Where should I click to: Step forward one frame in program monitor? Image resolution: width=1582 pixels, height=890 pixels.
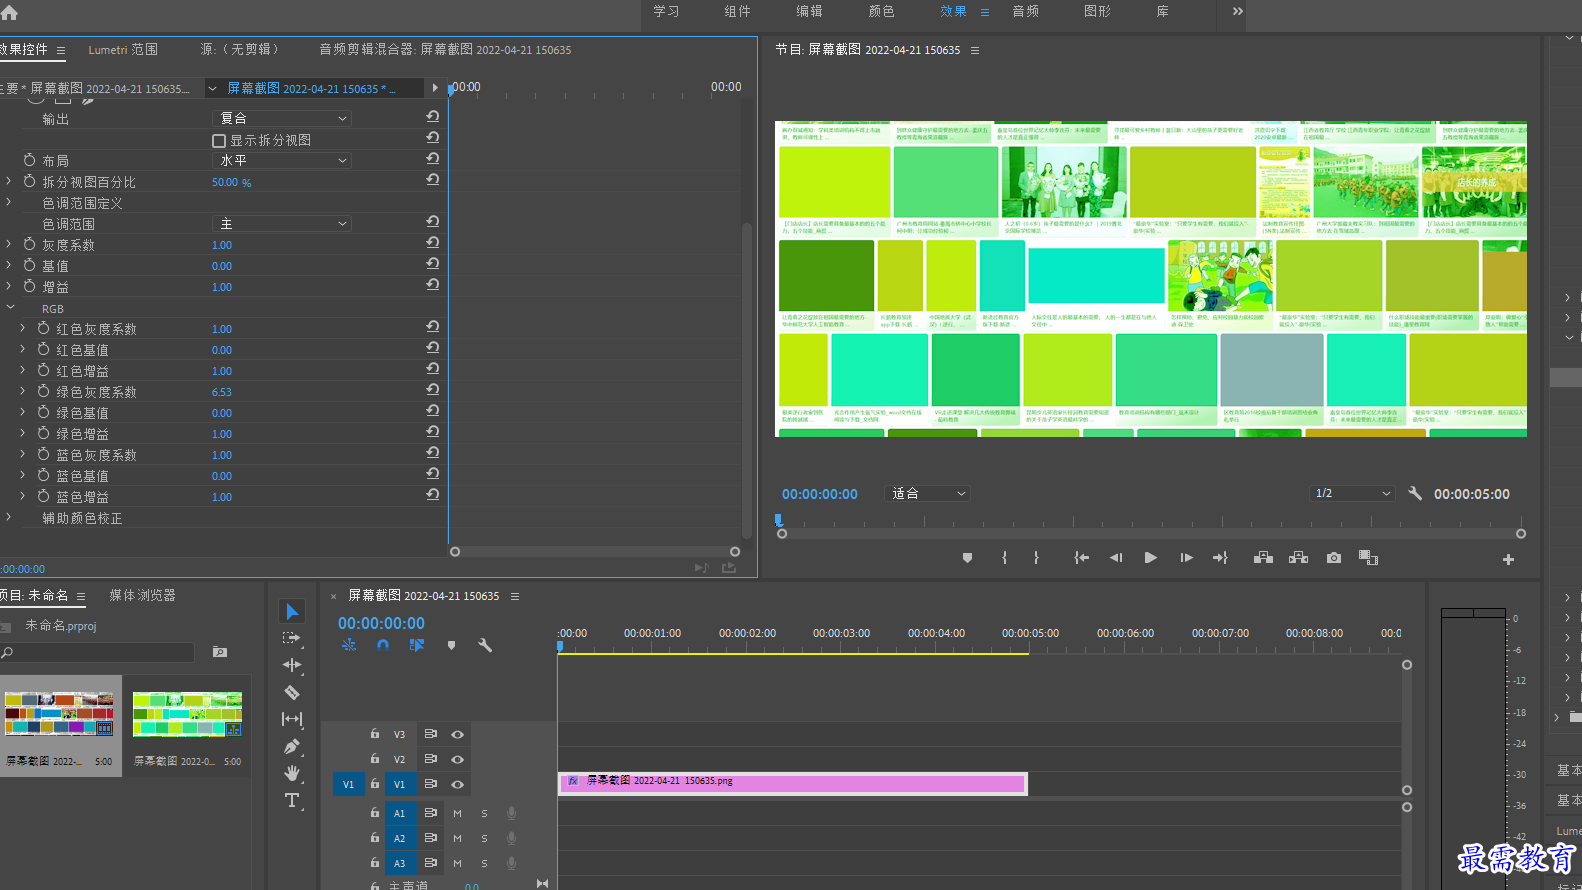tap(1186, 558)
